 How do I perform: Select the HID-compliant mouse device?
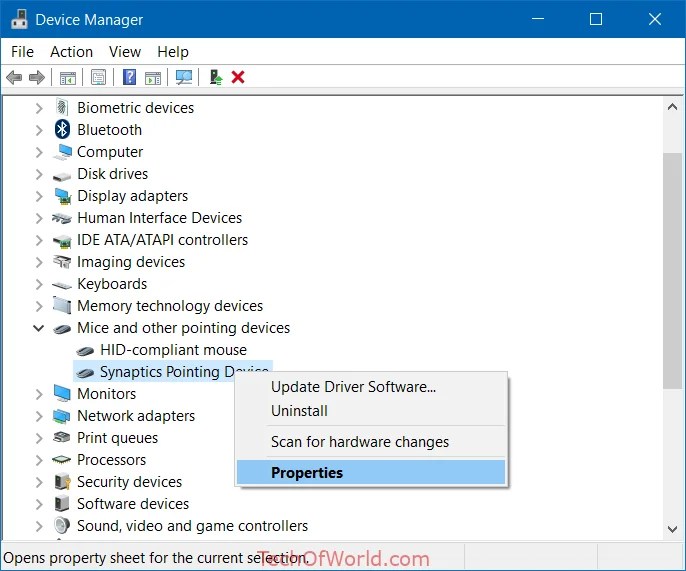click(x=173, y=350)
